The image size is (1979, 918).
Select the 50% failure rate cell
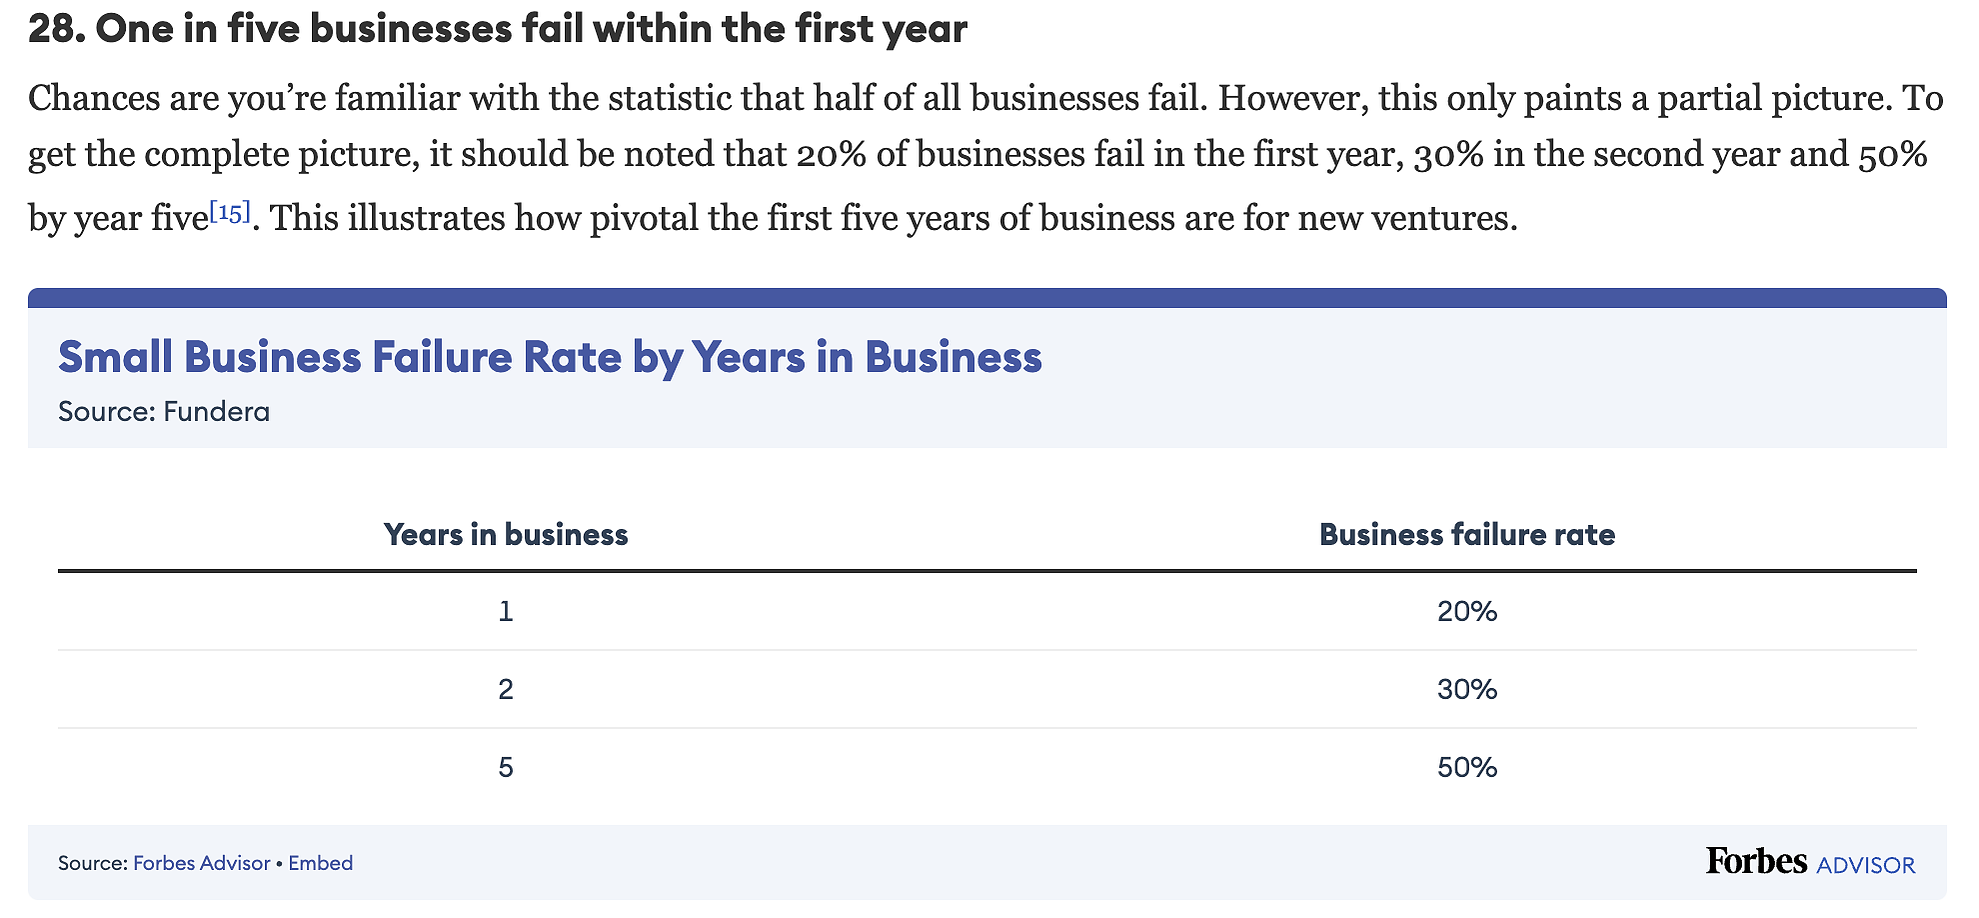click(1467, 767)
